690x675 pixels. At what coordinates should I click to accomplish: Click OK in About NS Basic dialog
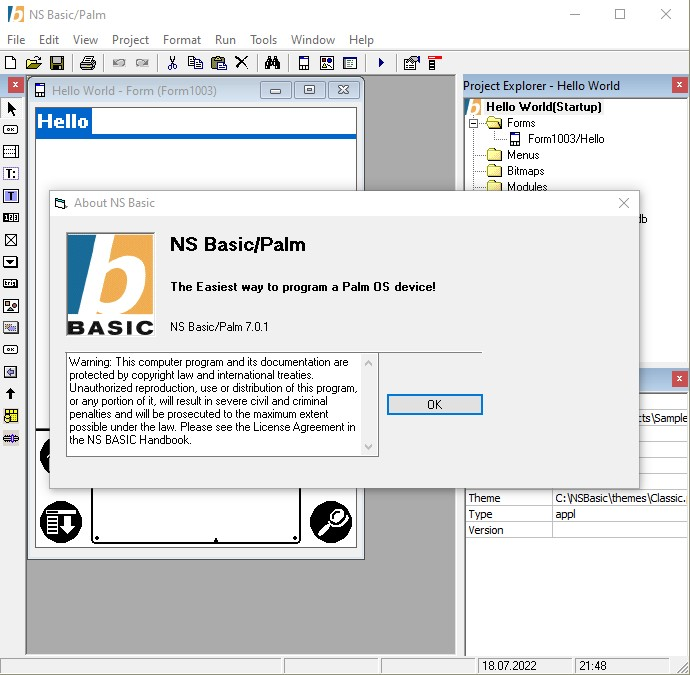click(435, 404)
